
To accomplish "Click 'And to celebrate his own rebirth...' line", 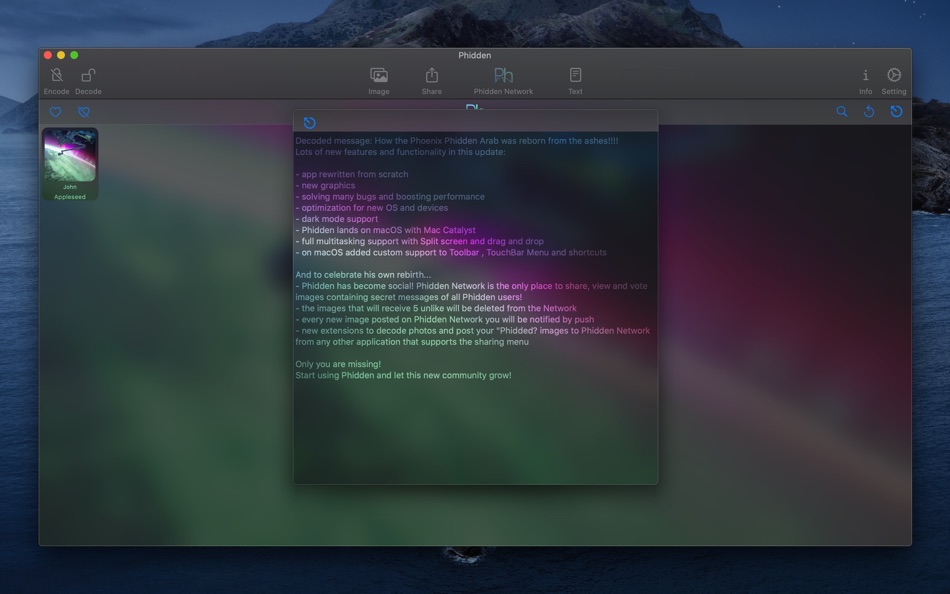I will pos(363,275).
